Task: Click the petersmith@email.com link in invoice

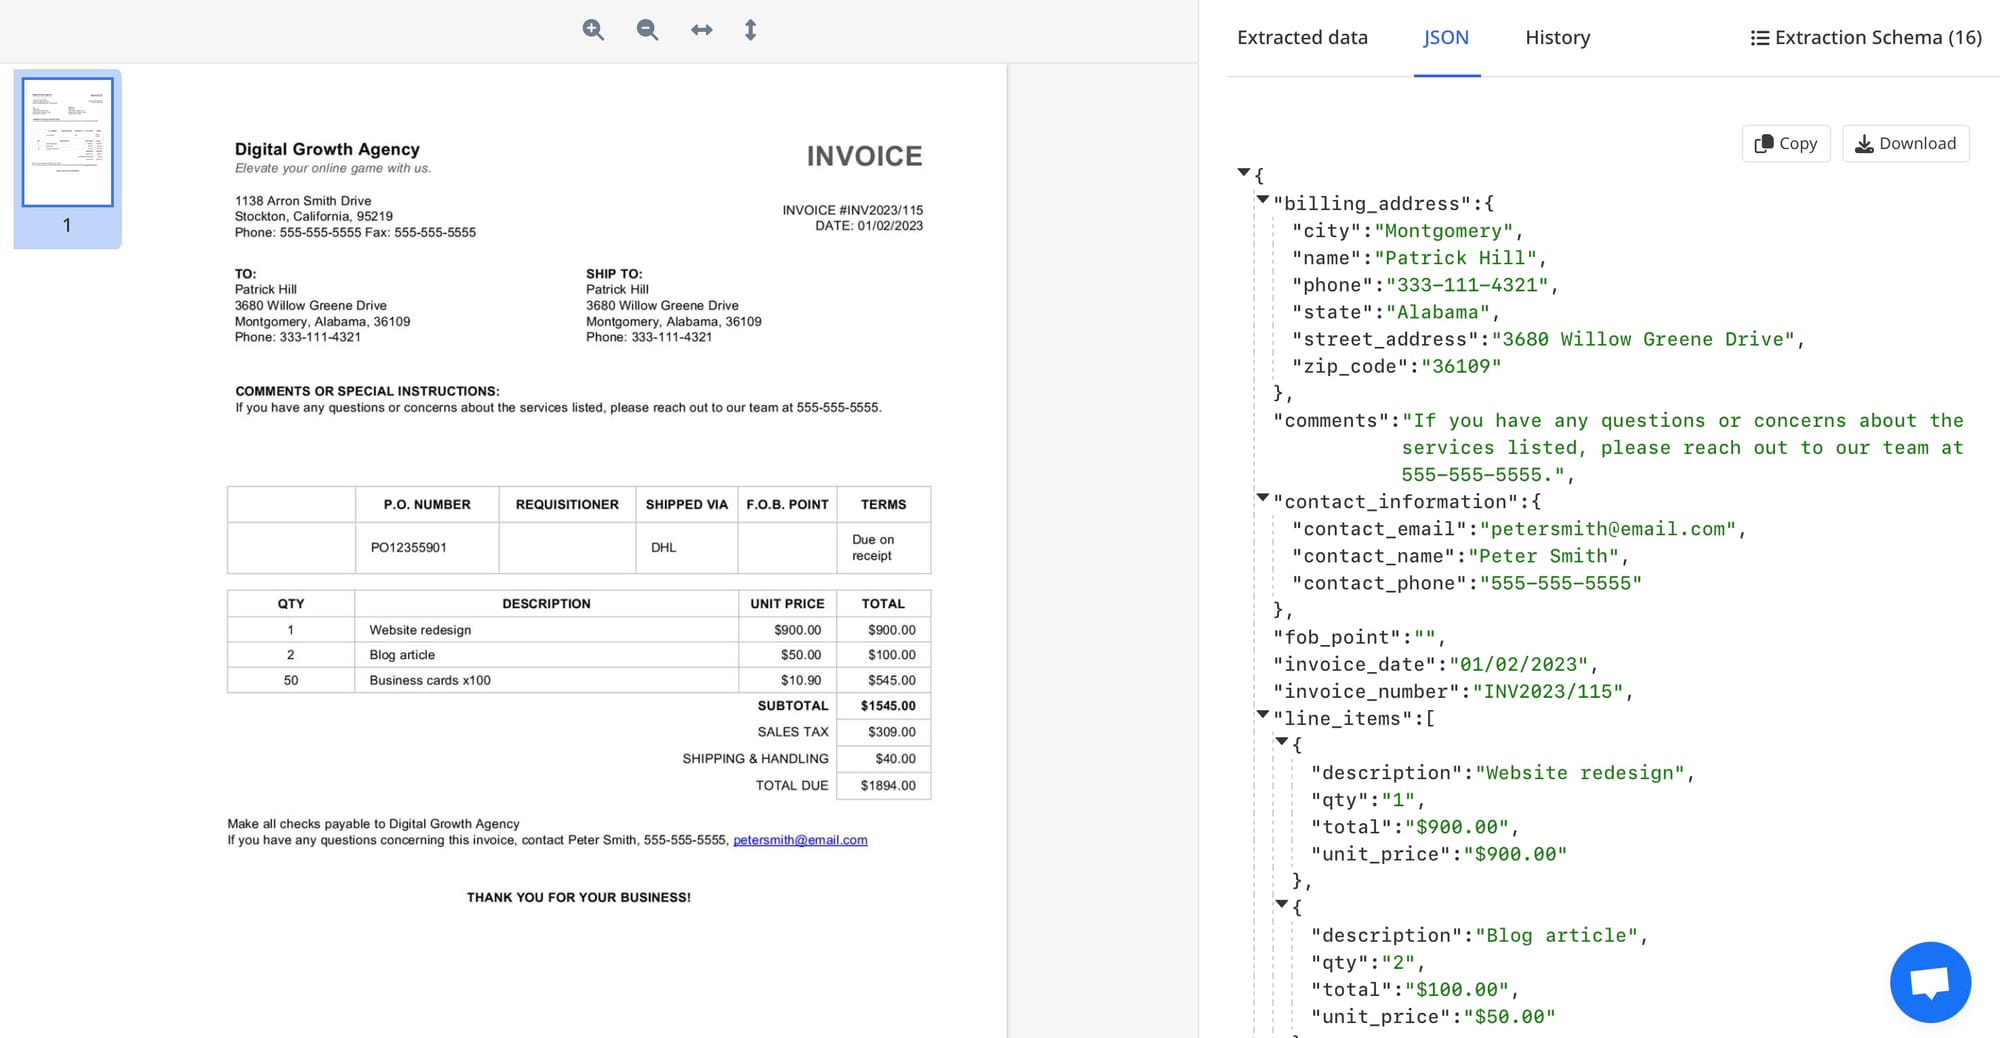Action: [800, 840]
